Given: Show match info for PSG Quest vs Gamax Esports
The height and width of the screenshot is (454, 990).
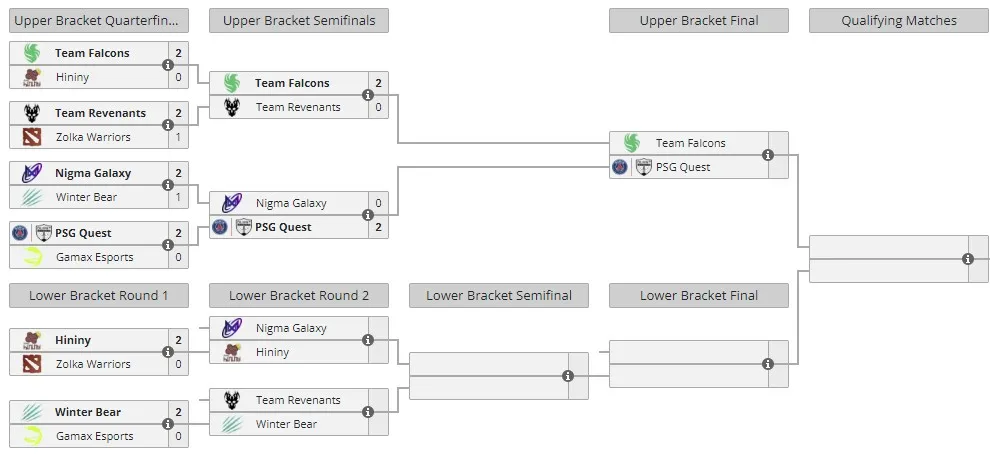Looking at the screenshot, I should coord(168,245).
